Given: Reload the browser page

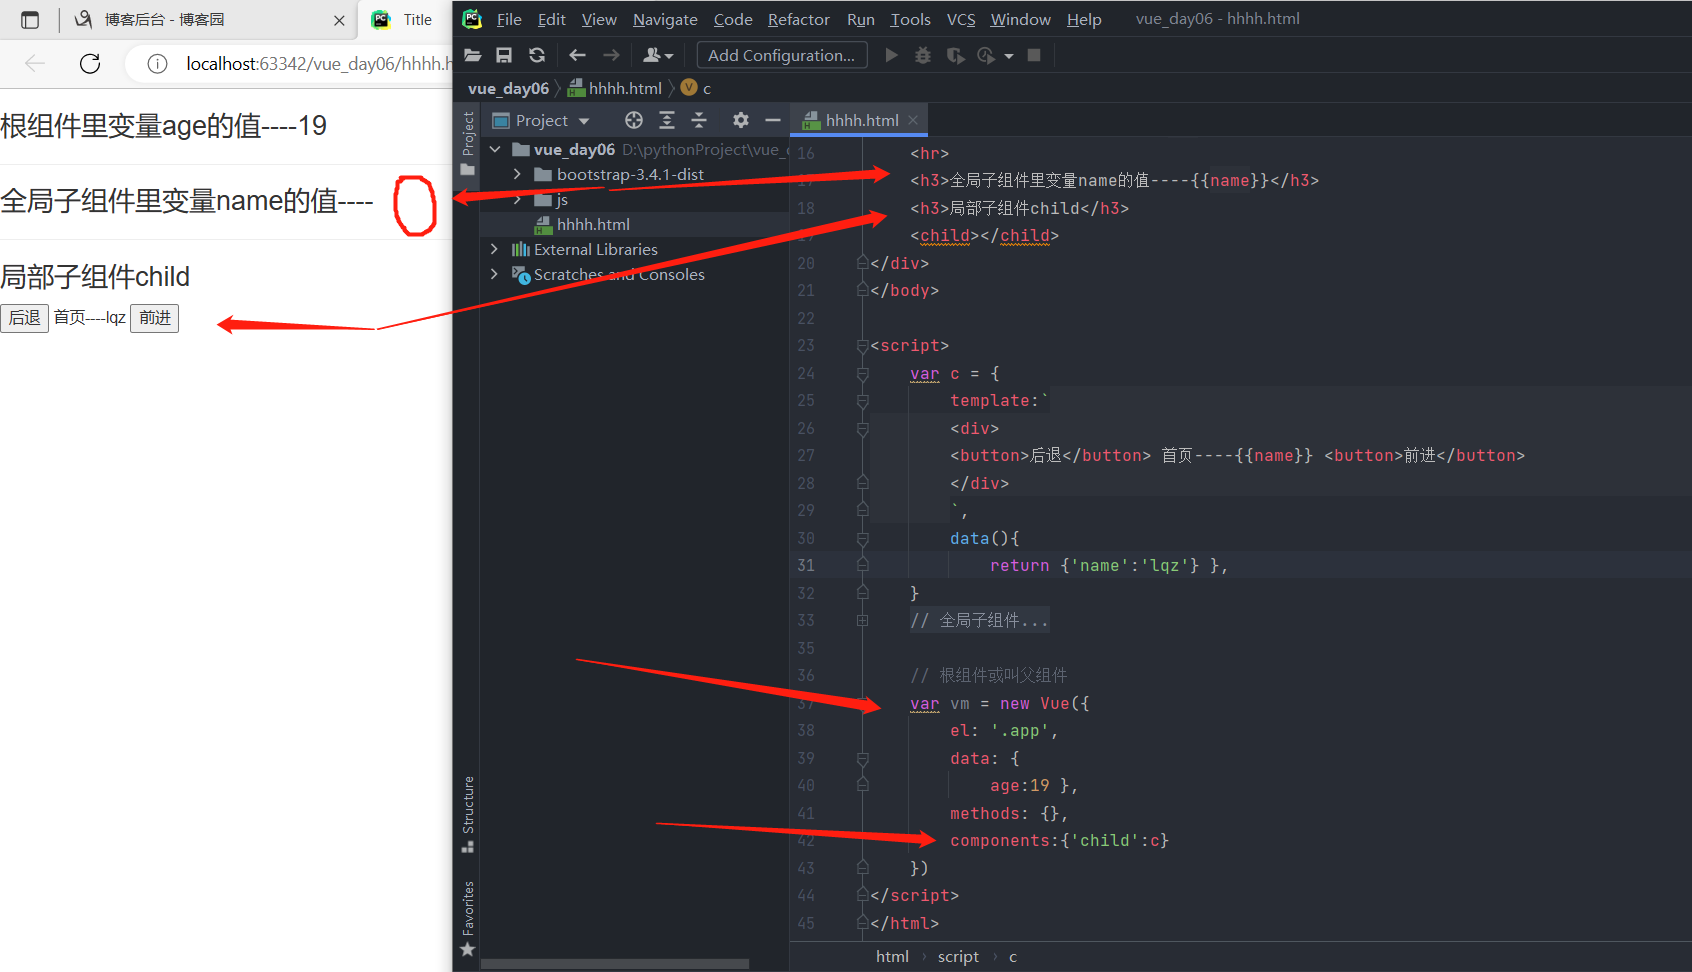Looking at the screenshot, I should 90,64.
